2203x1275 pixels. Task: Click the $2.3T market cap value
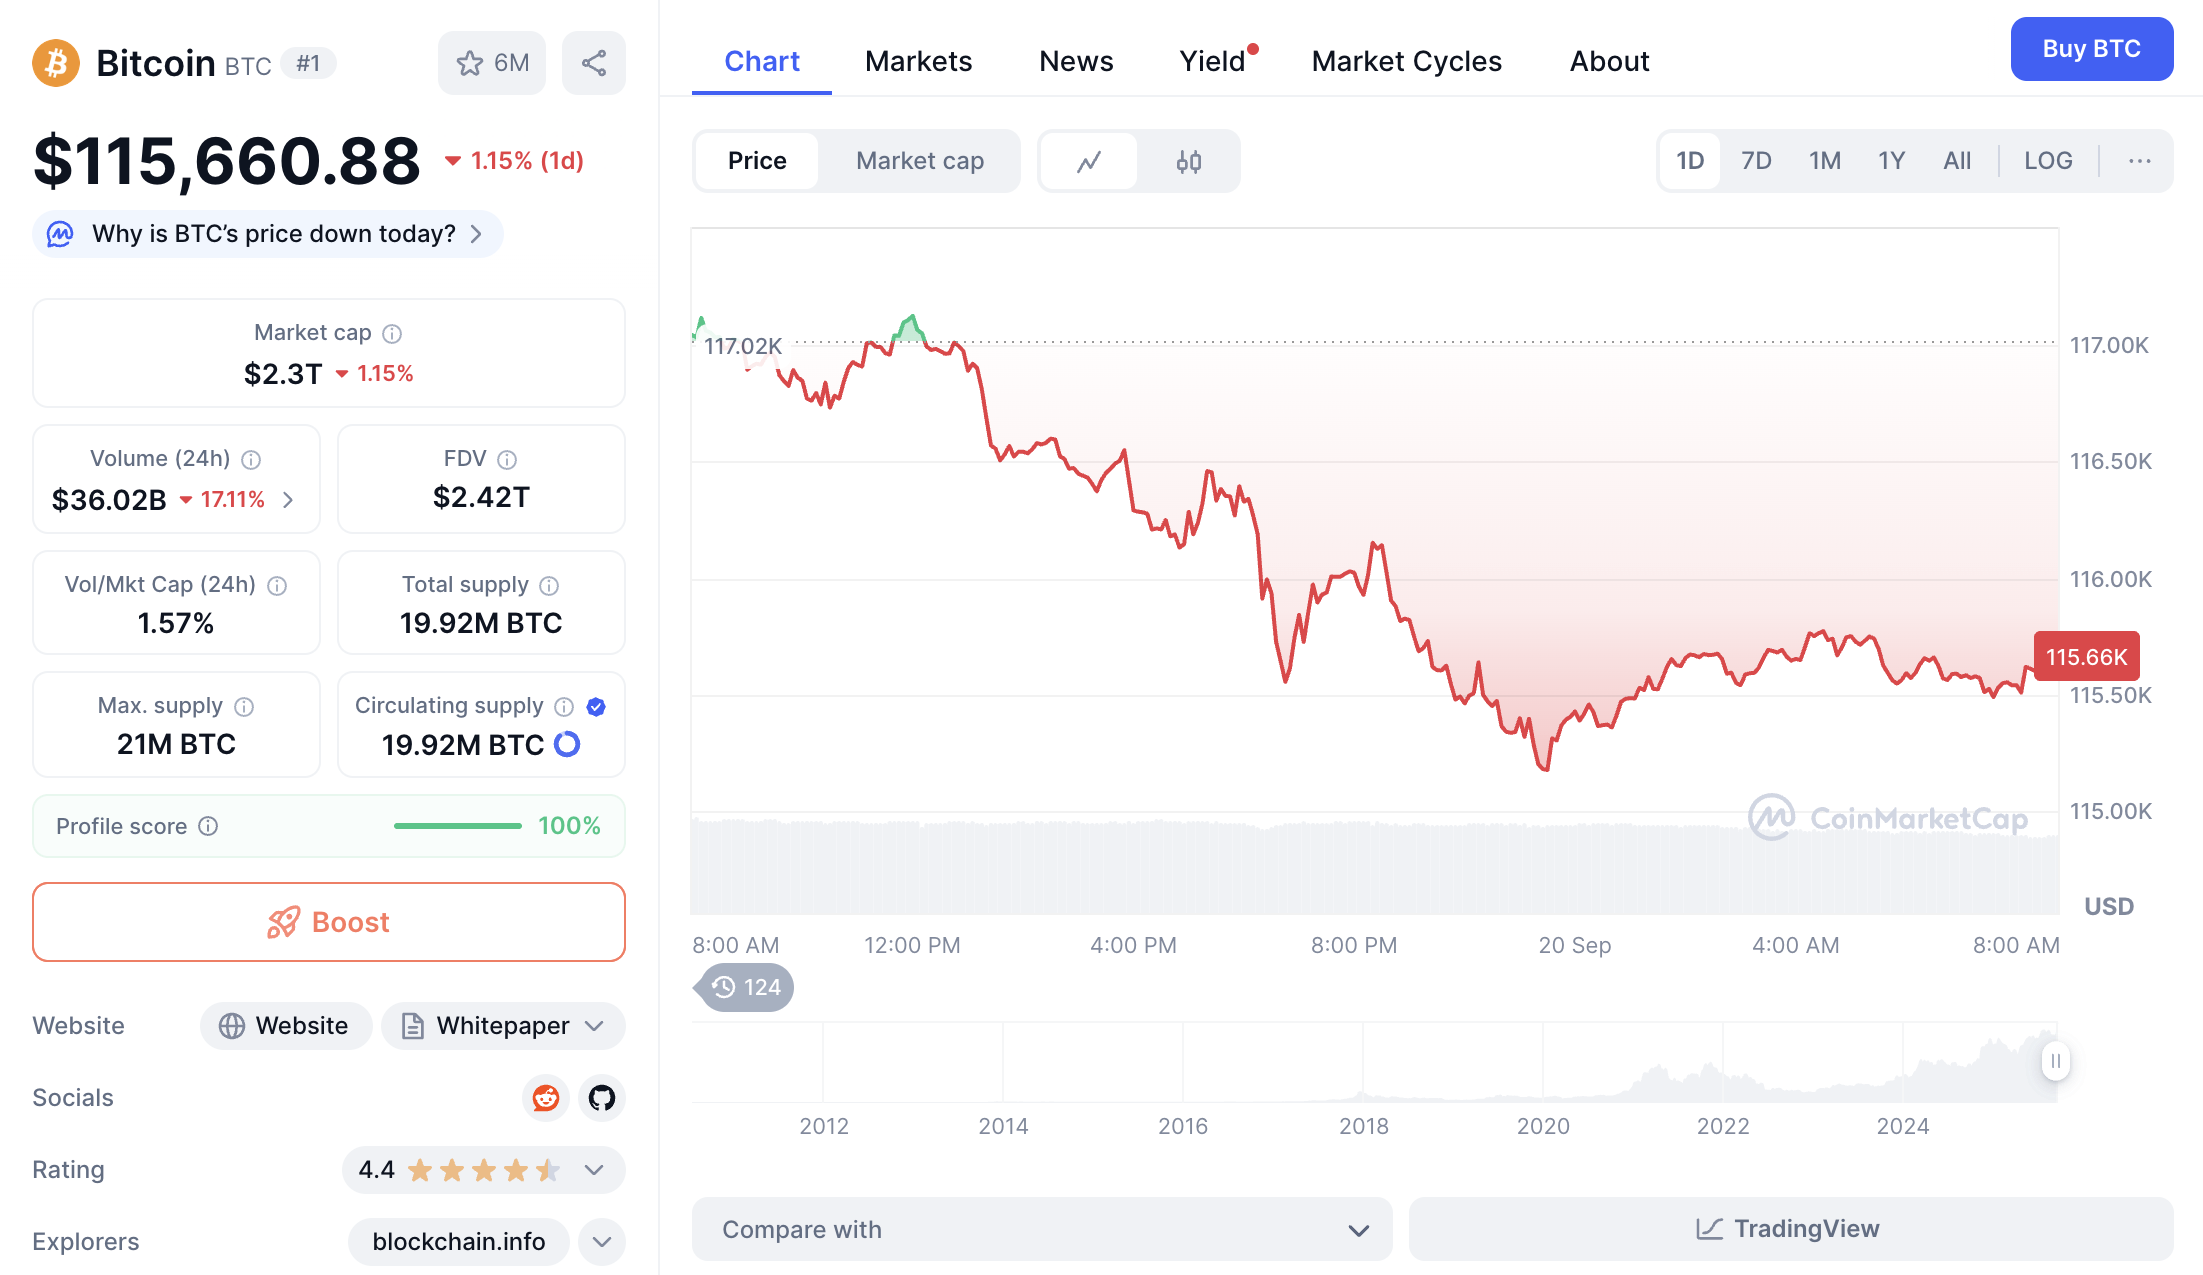[283, 374]
